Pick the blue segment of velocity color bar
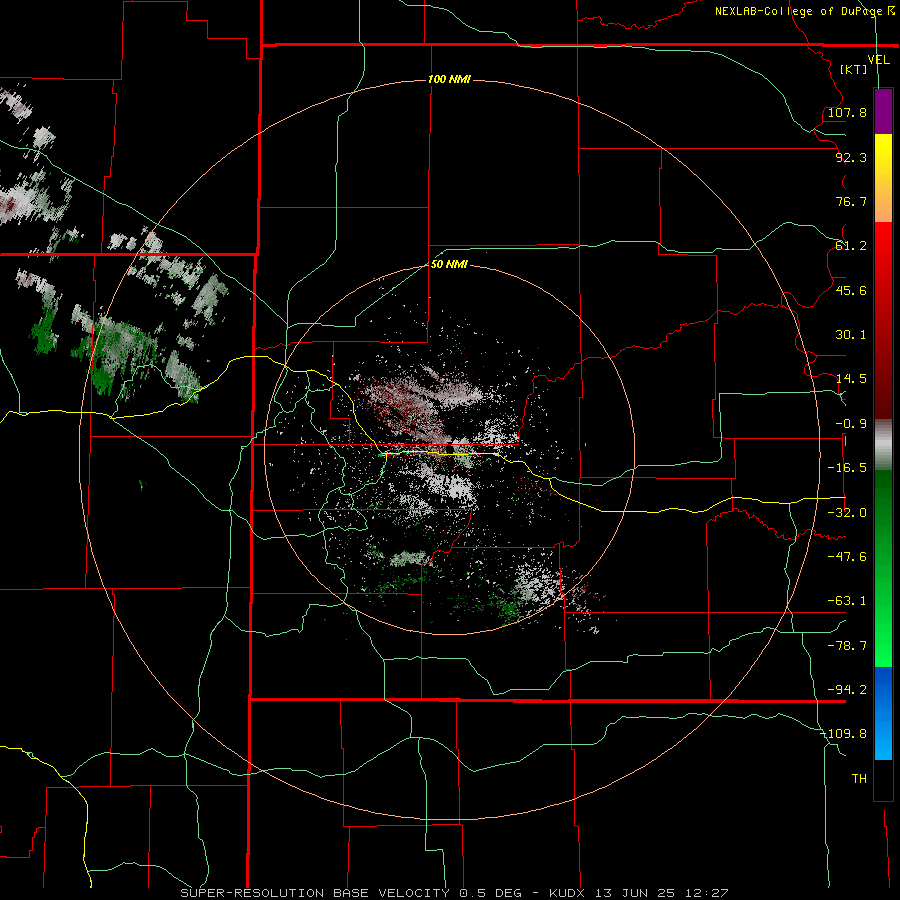Screen dimensions: 900x900 [883, 713]
